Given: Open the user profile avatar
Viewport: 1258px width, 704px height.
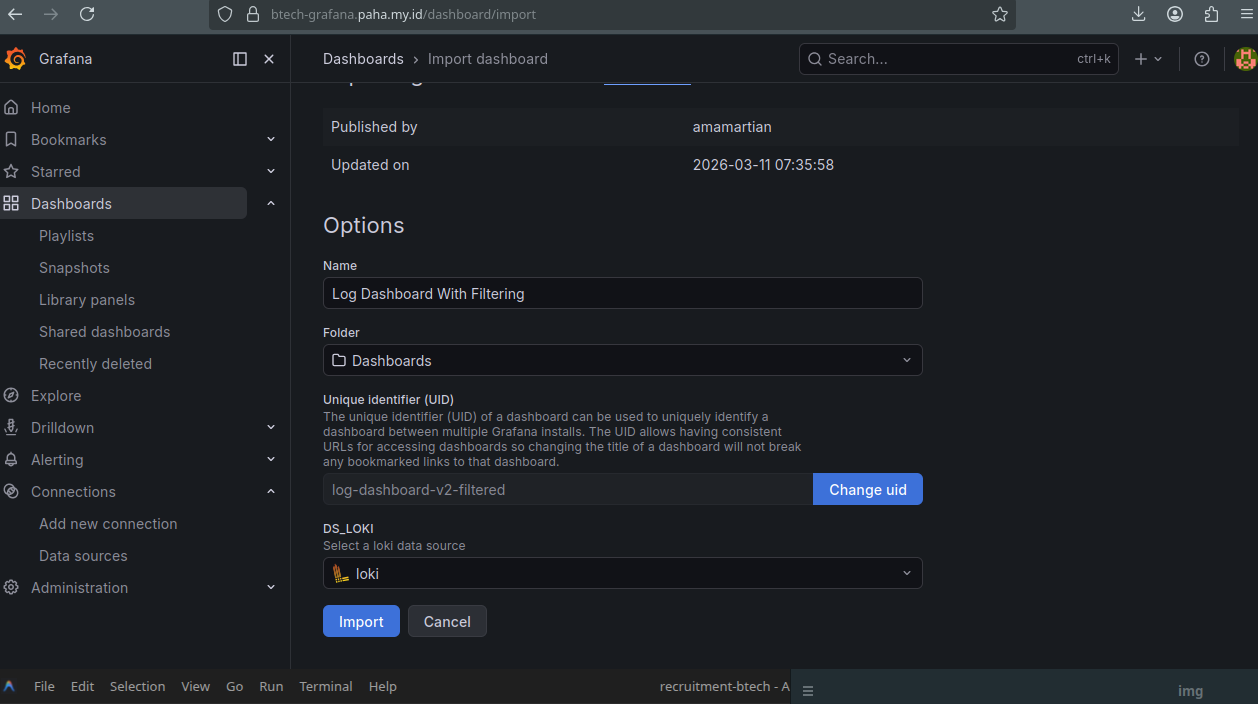Looking at the screenshot, I should coord(1245,59).
